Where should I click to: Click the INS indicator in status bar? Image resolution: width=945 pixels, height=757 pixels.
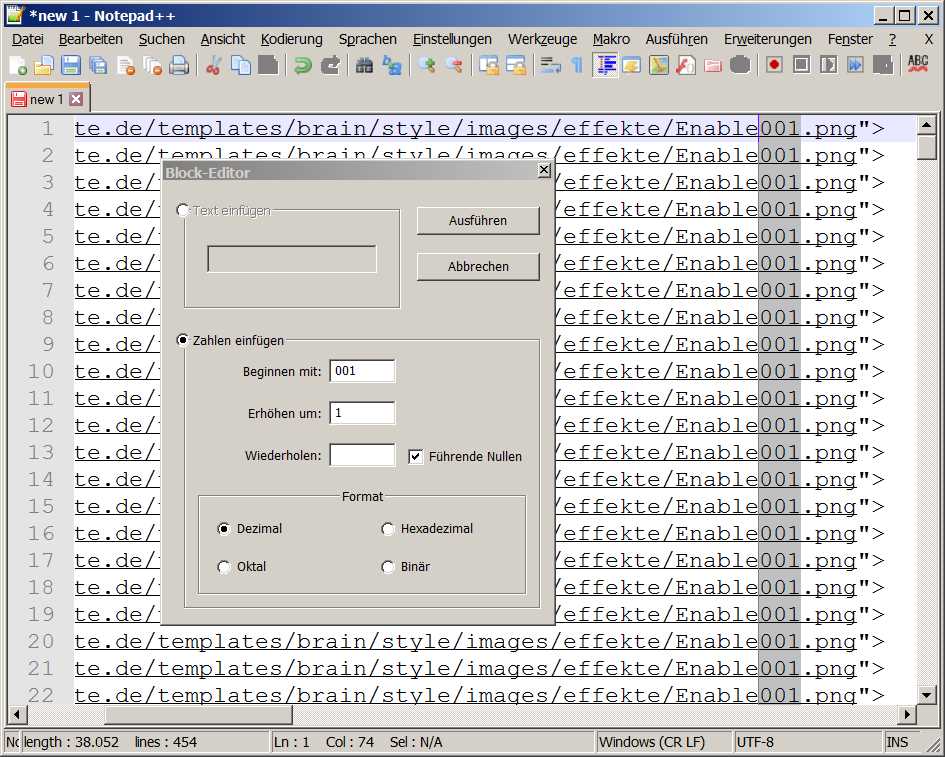click(897, 742)
